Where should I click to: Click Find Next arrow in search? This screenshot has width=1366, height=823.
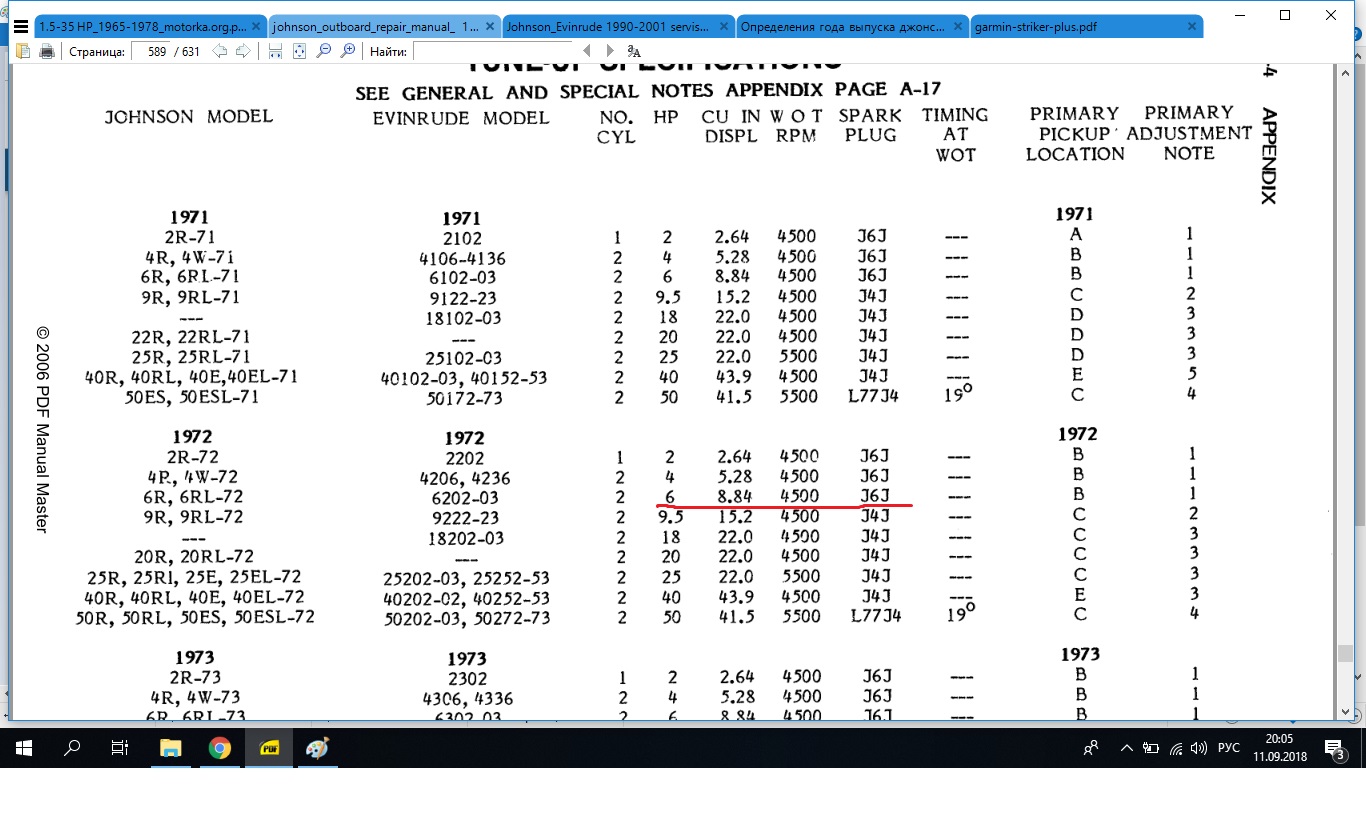click(610, 51)
